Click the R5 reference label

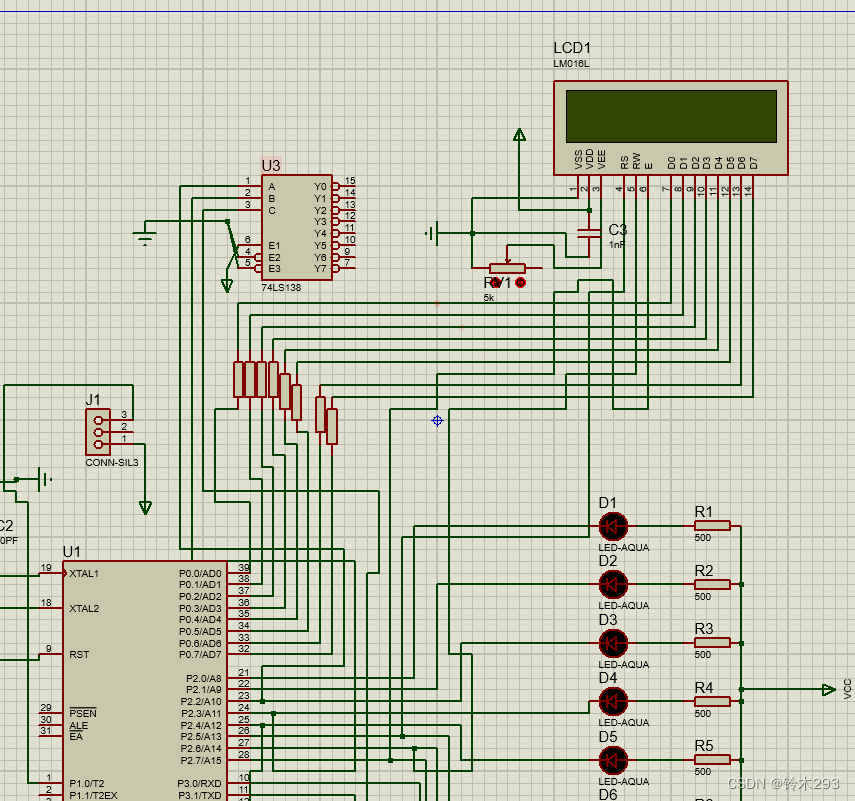[703, 745]
